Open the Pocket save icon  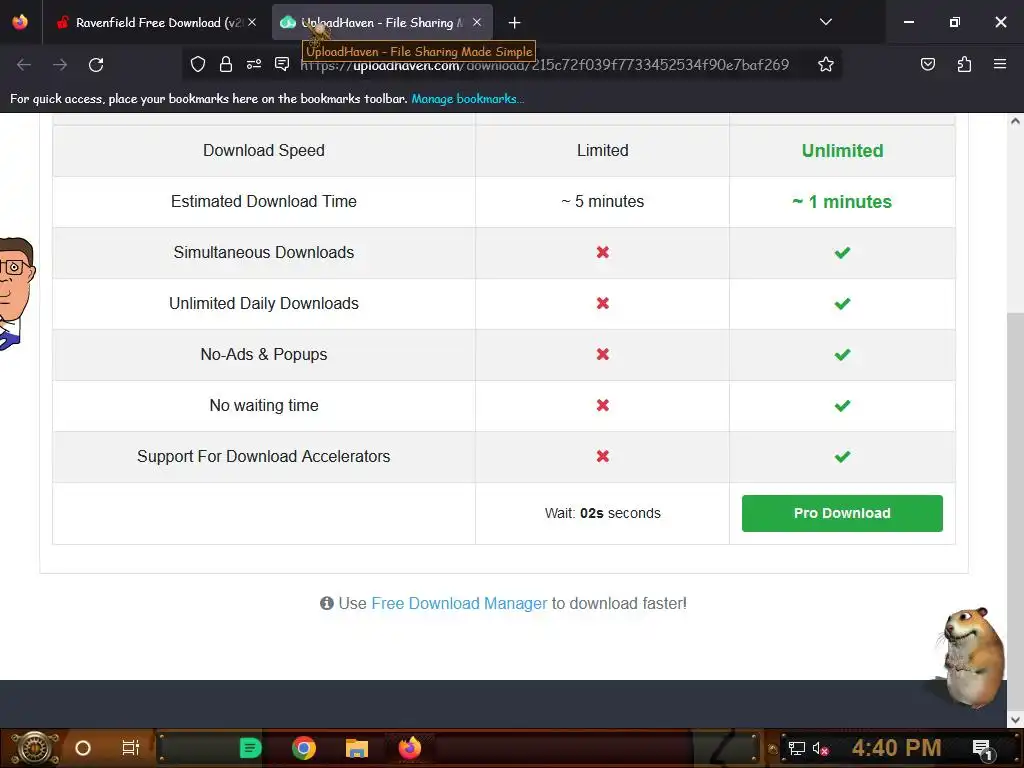click(927, 64)
